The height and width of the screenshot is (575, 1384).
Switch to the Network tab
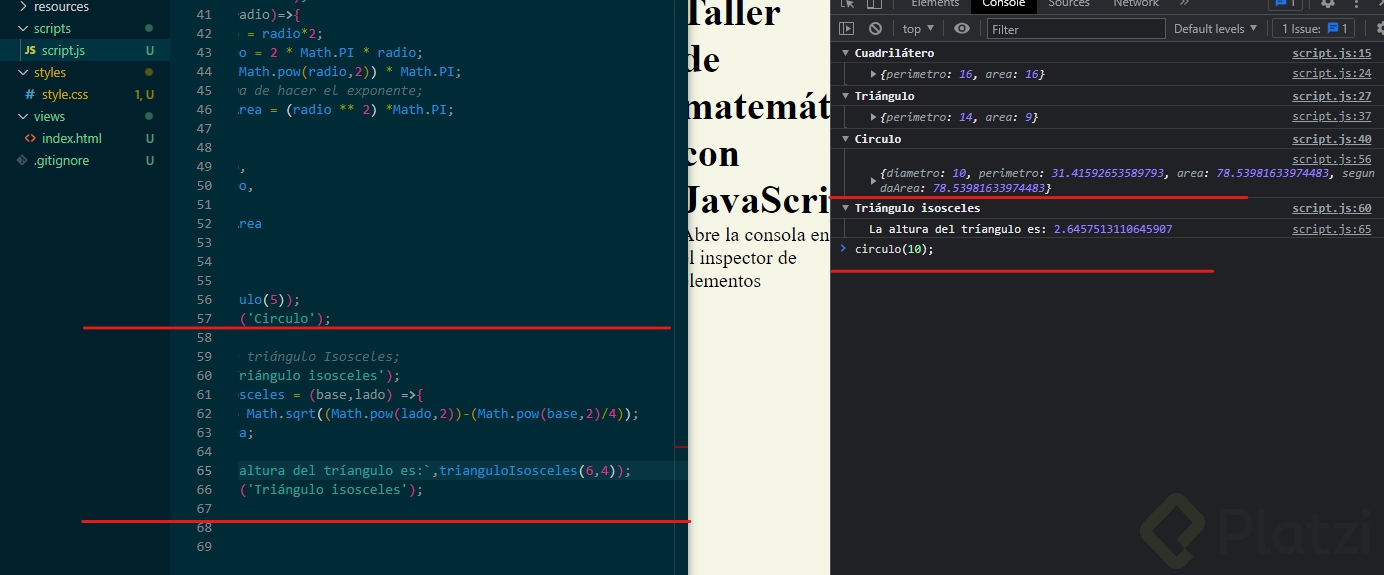(x=1136, y=4)
